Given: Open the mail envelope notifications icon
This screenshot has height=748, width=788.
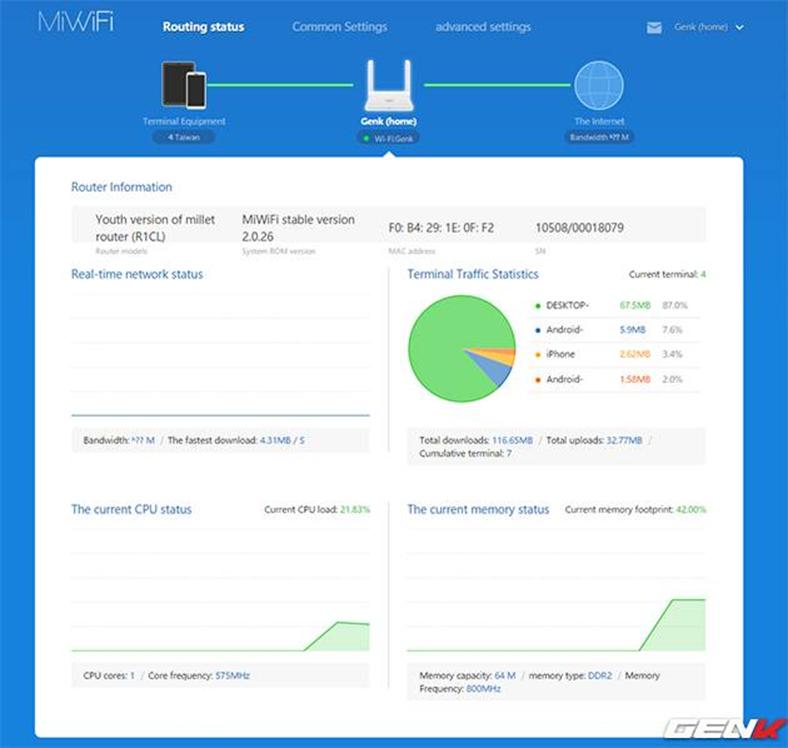Looking at the screenshot, I should coord(654,28).
